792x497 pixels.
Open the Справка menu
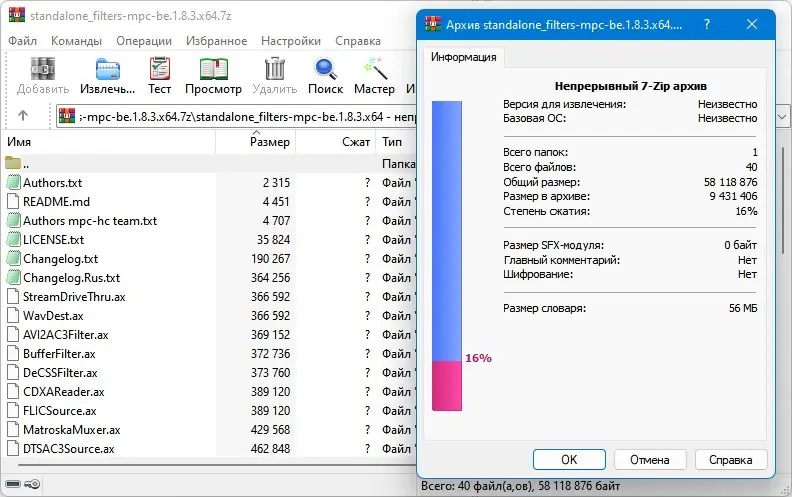[x=358, y=41]
